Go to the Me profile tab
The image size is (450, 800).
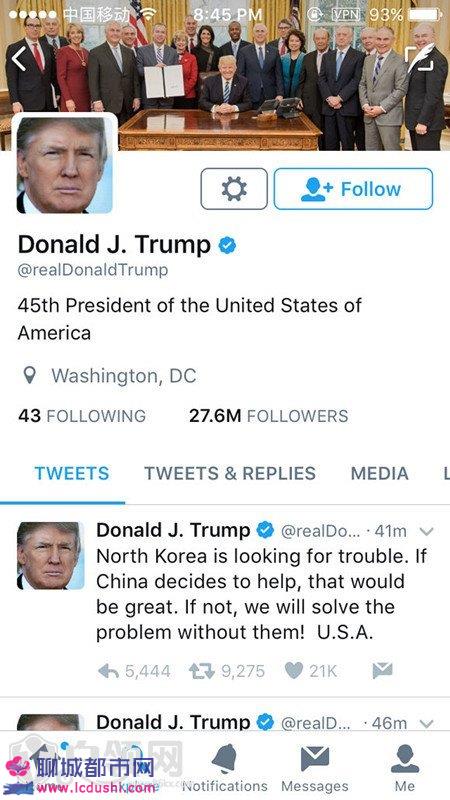(405, 767)
